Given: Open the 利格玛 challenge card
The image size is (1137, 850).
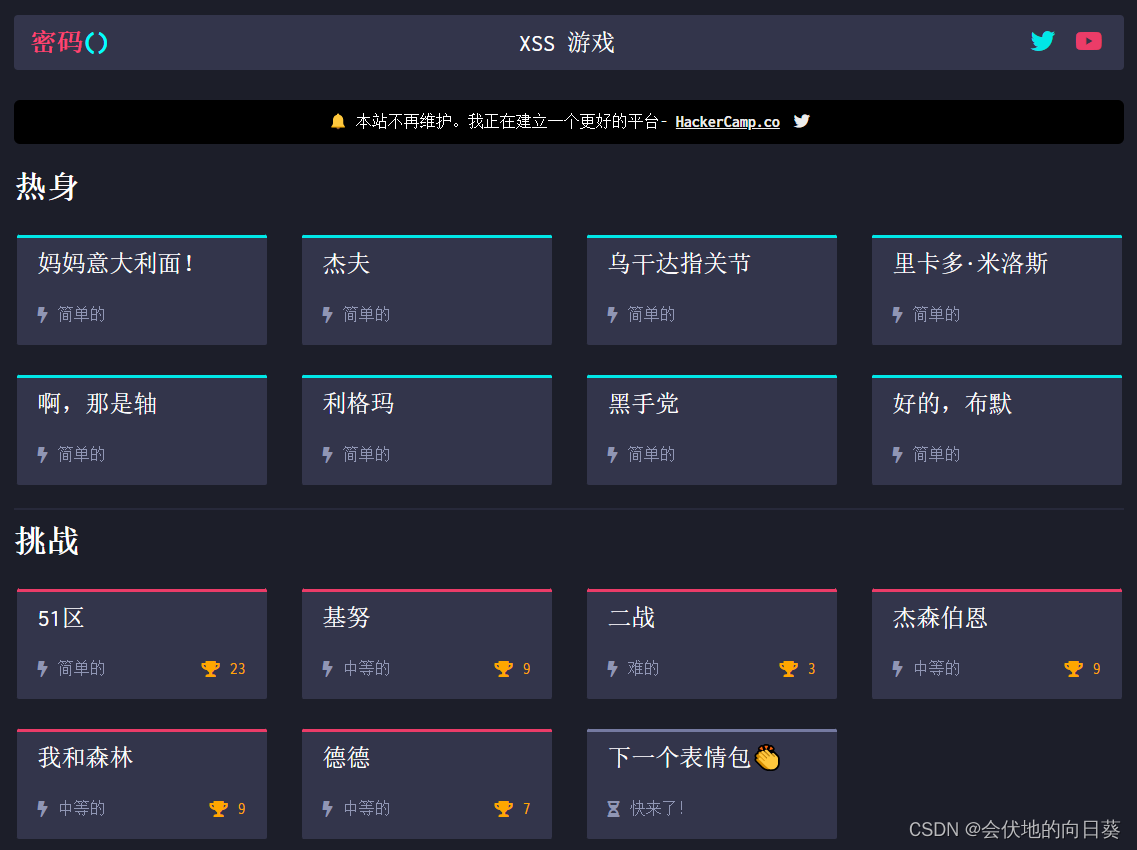Looking at the screenshot, I should [427, 430].
